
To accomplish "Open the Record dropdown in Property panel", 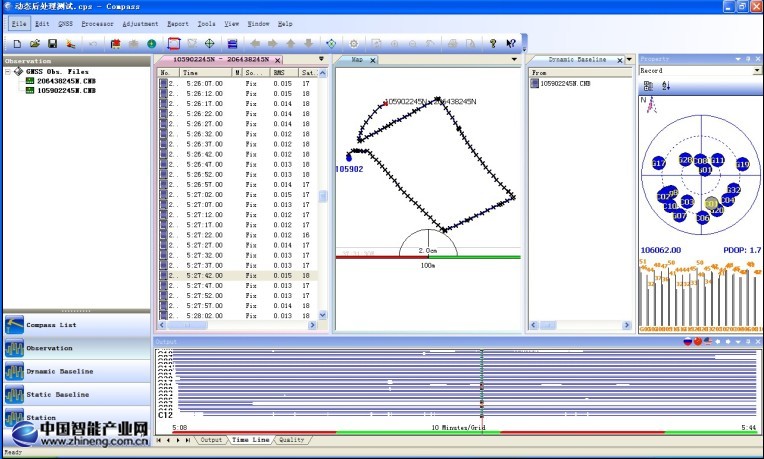I will pos(757,71).
